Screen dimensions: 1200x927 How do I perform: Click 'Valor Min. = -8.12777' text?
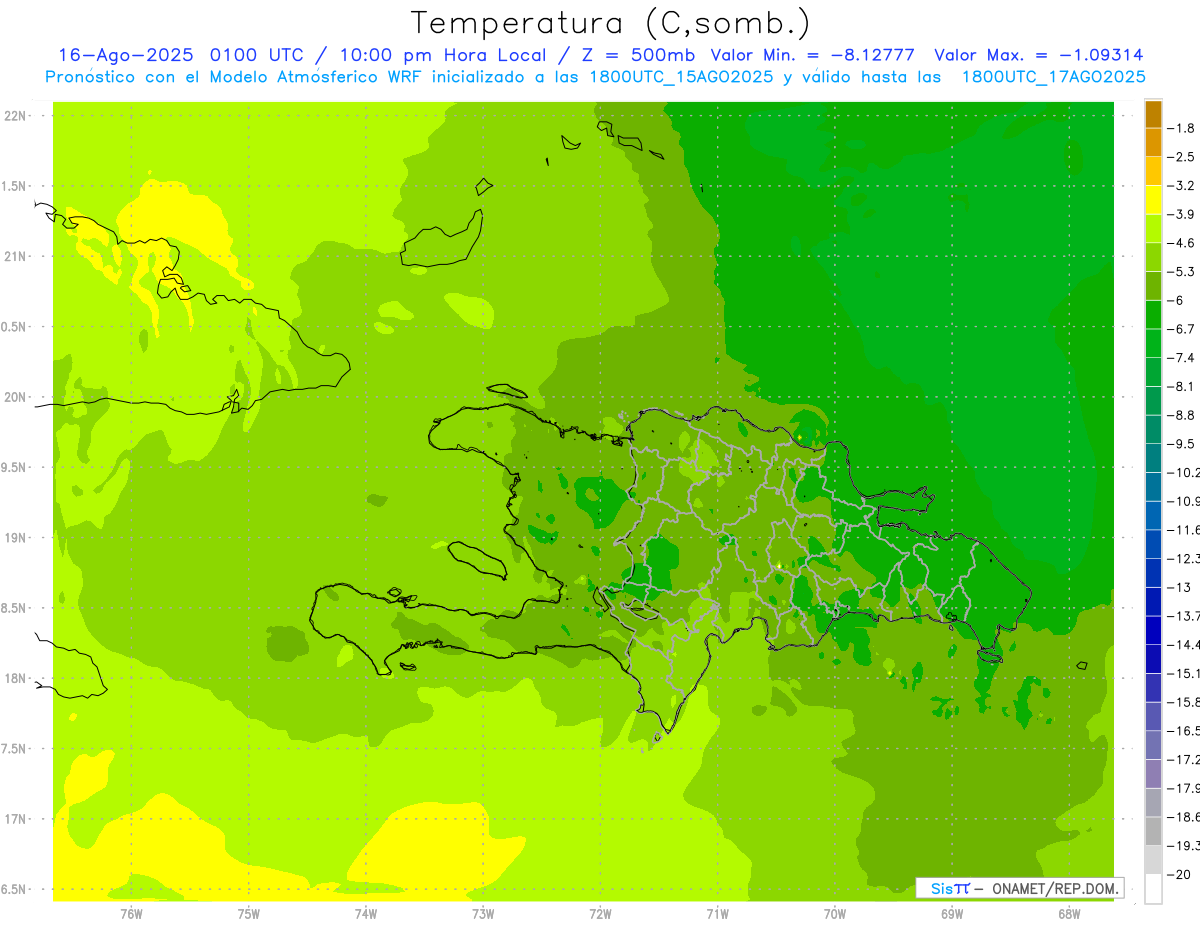[814, 55]
